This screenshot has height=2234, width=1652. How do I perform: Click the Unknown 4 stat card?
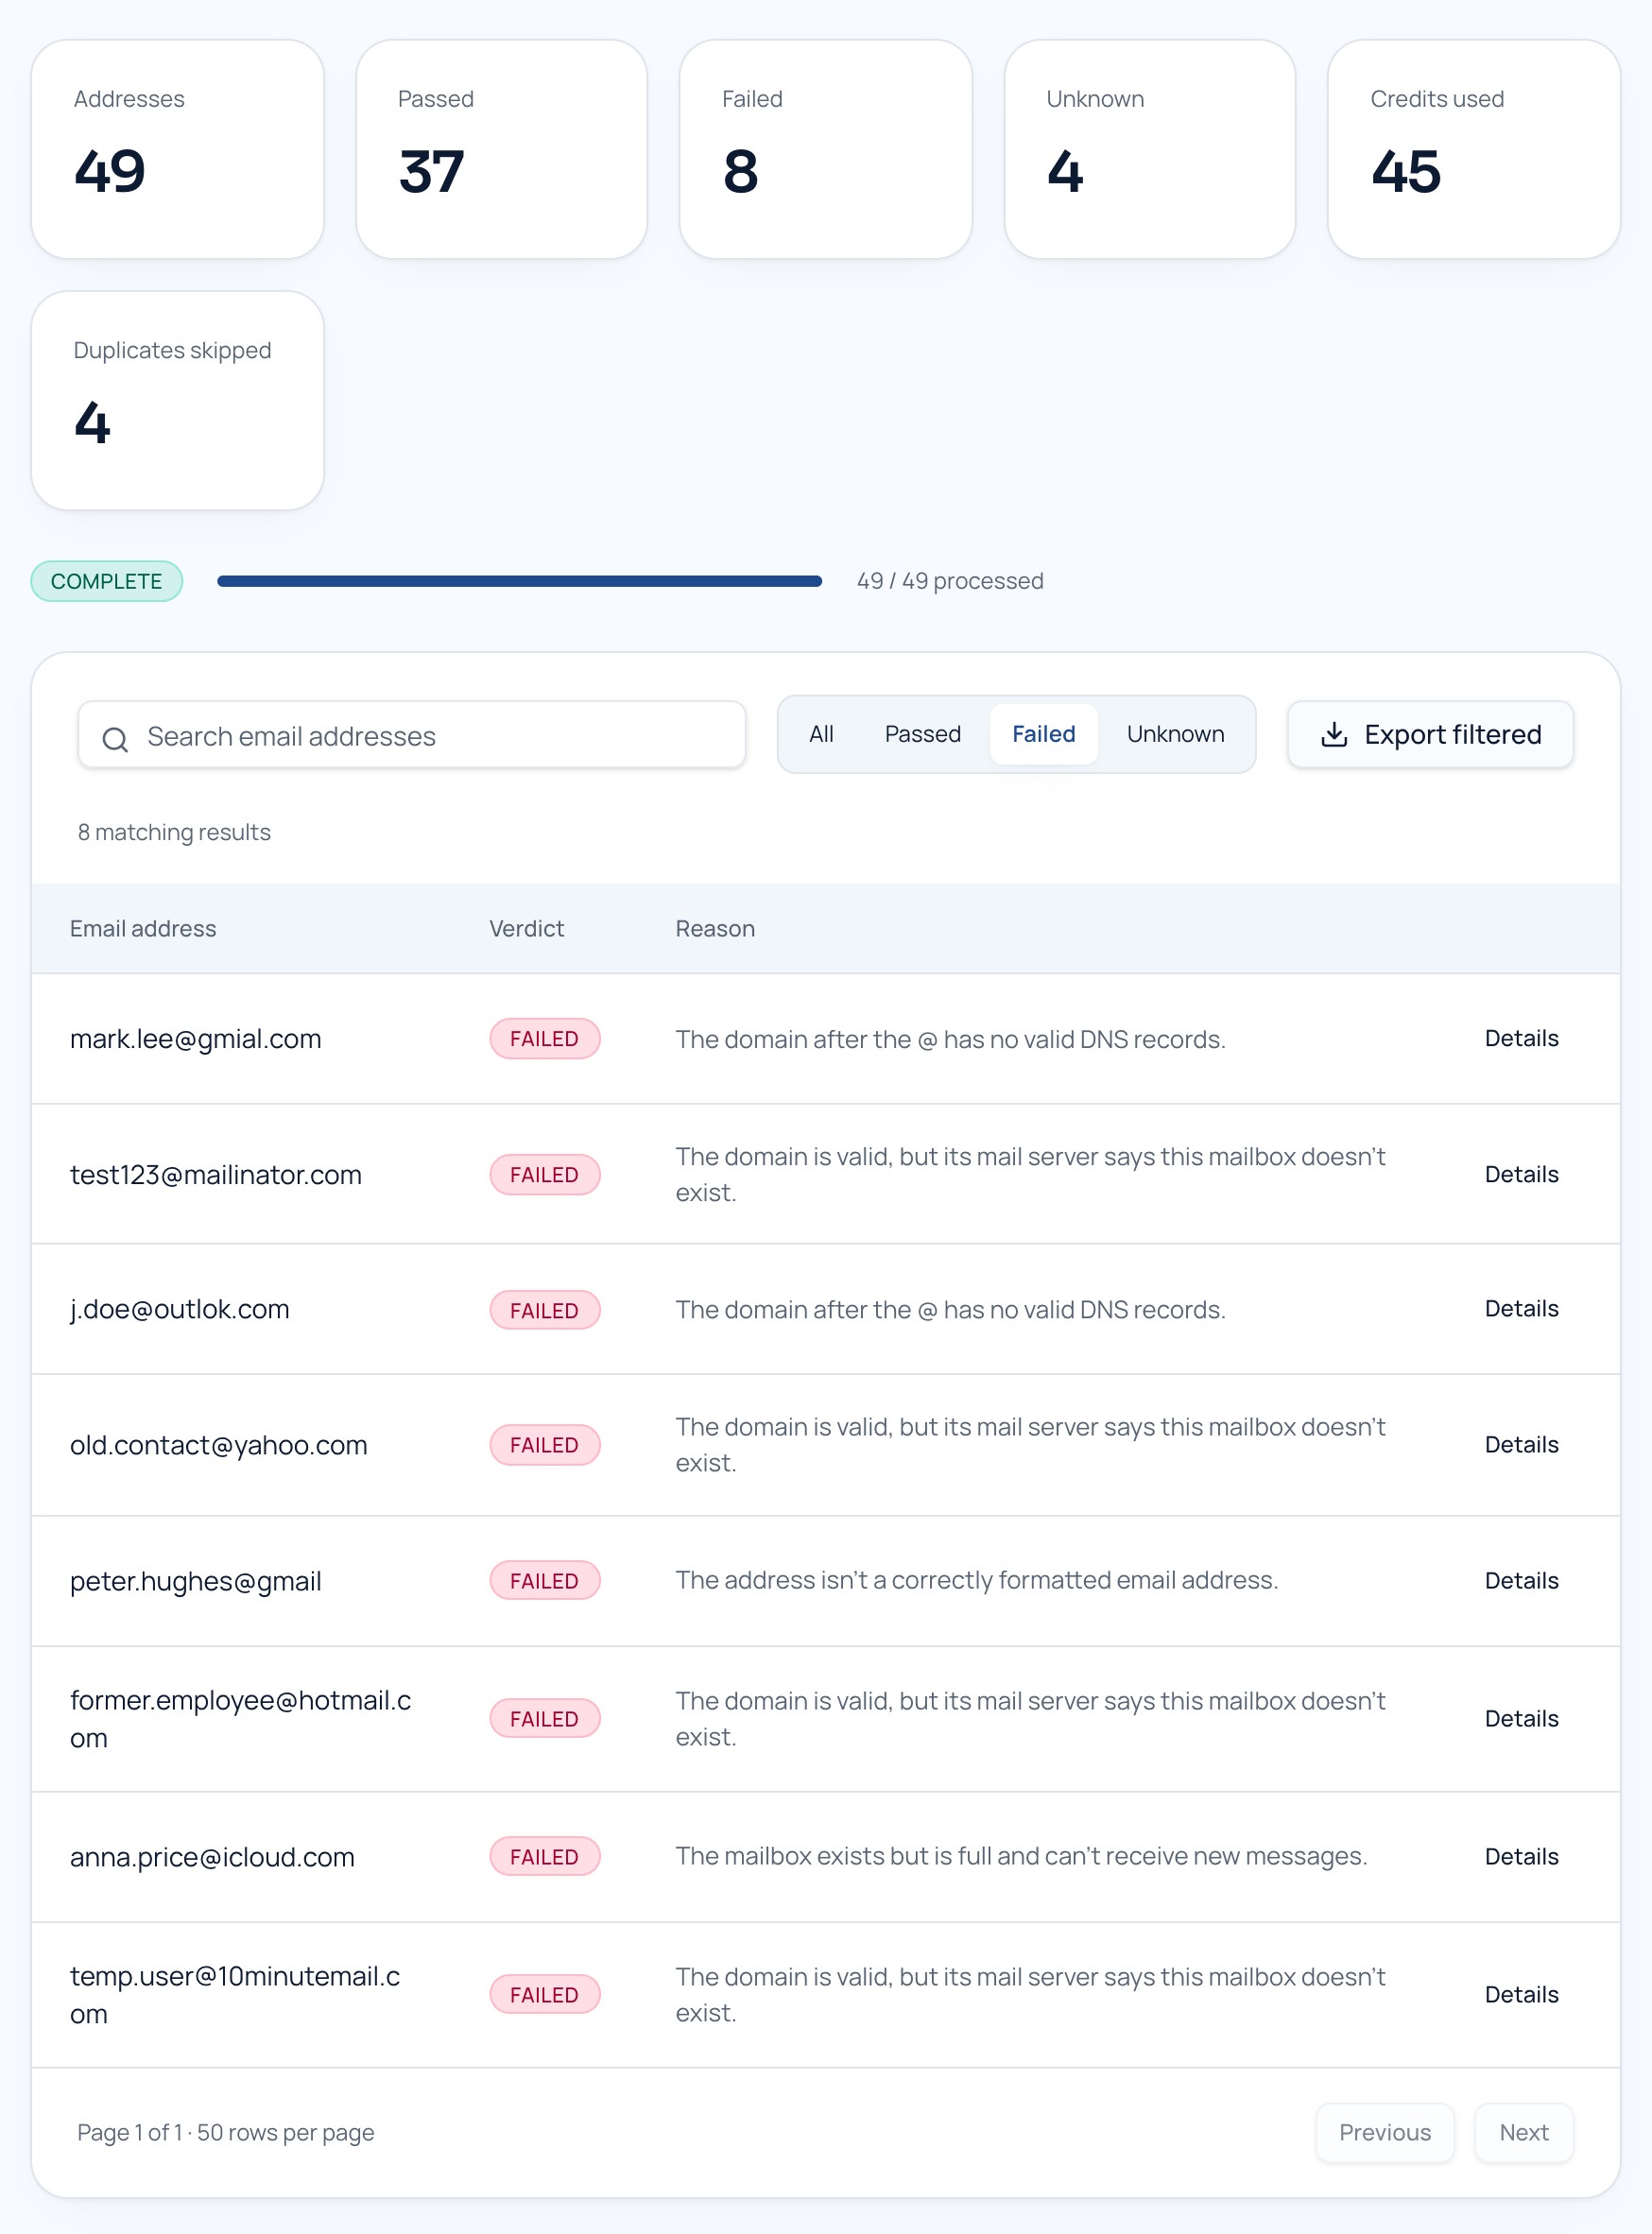coord(1150,149)
